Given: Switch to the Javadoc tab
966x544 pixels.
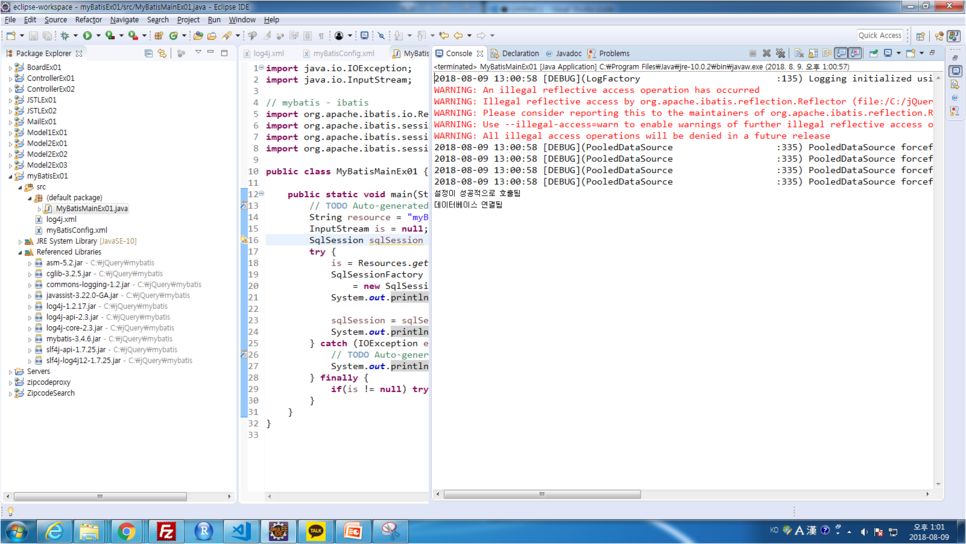Looking at the screenshot, I should click(563, 54).
